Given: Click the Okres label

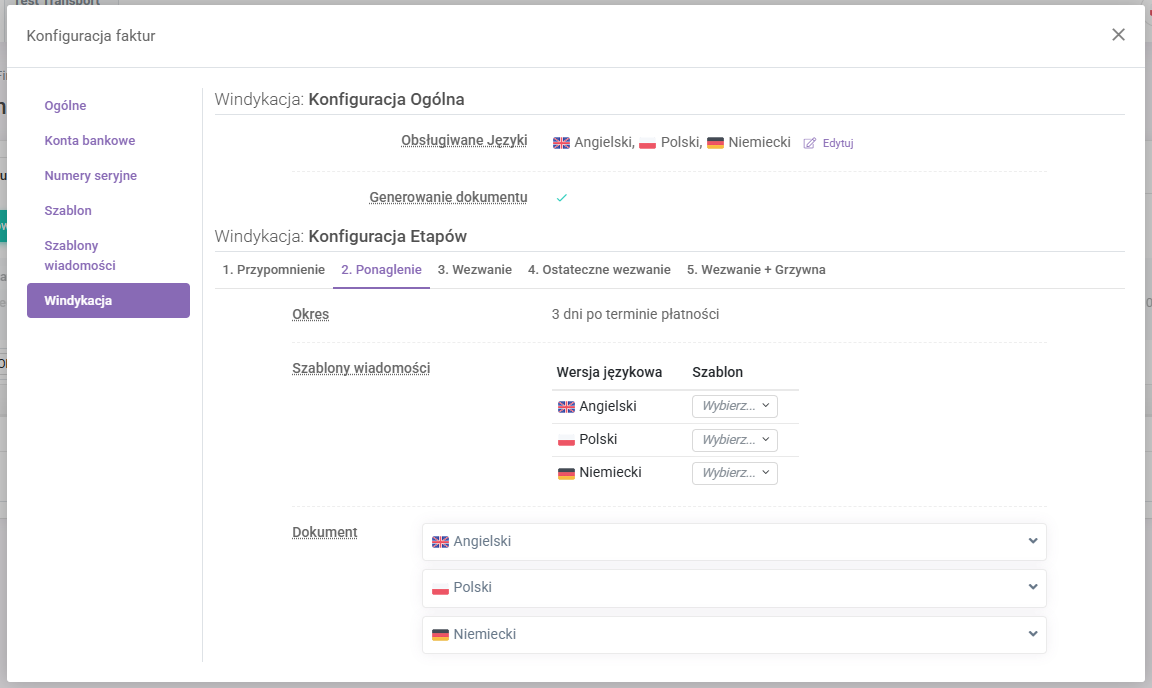Looking at the screenshot, I should (311, 314).
